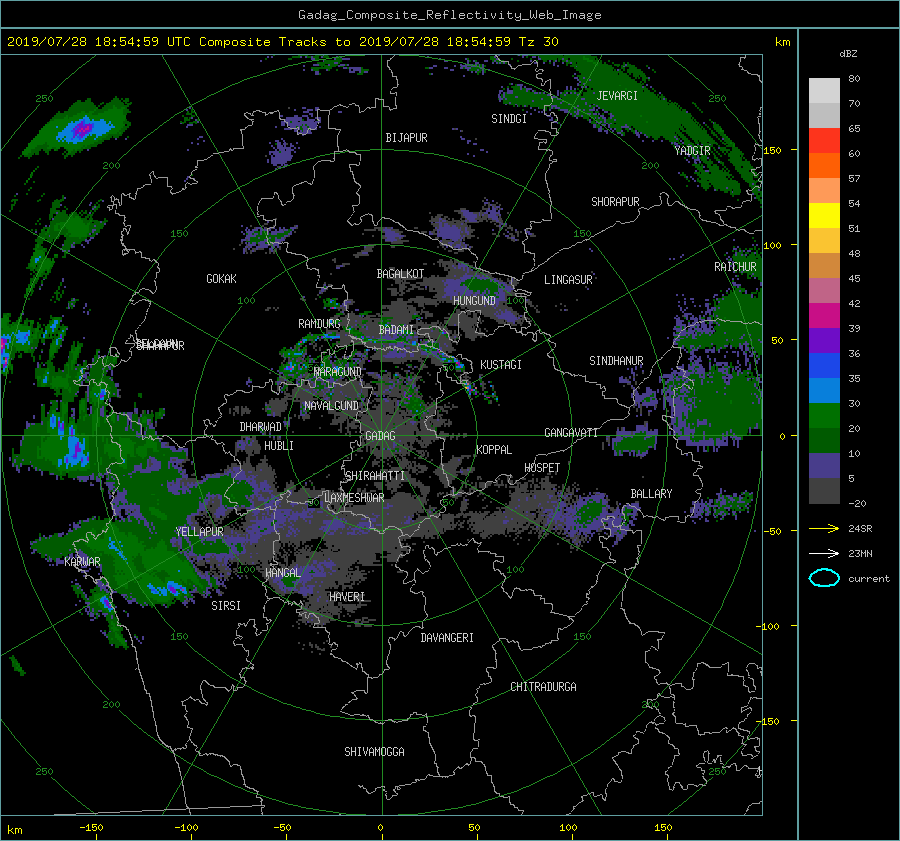Select the light blue 30-35 dBZ swatch
The image size is (900, 841).
point(824,391)
